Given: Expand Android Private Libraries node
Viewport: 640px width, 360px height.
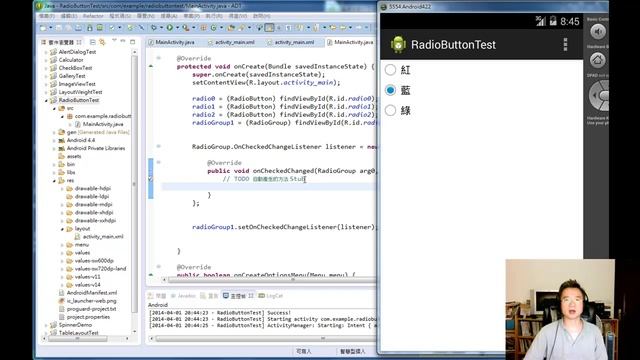Looking at the screenshot, I should (54, 149).
